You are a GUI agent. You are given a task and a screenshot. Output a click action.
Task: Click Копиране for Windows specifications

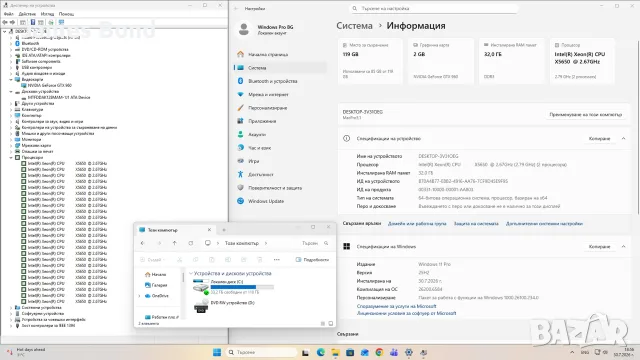pyautogui.click(x=599, y=247)
